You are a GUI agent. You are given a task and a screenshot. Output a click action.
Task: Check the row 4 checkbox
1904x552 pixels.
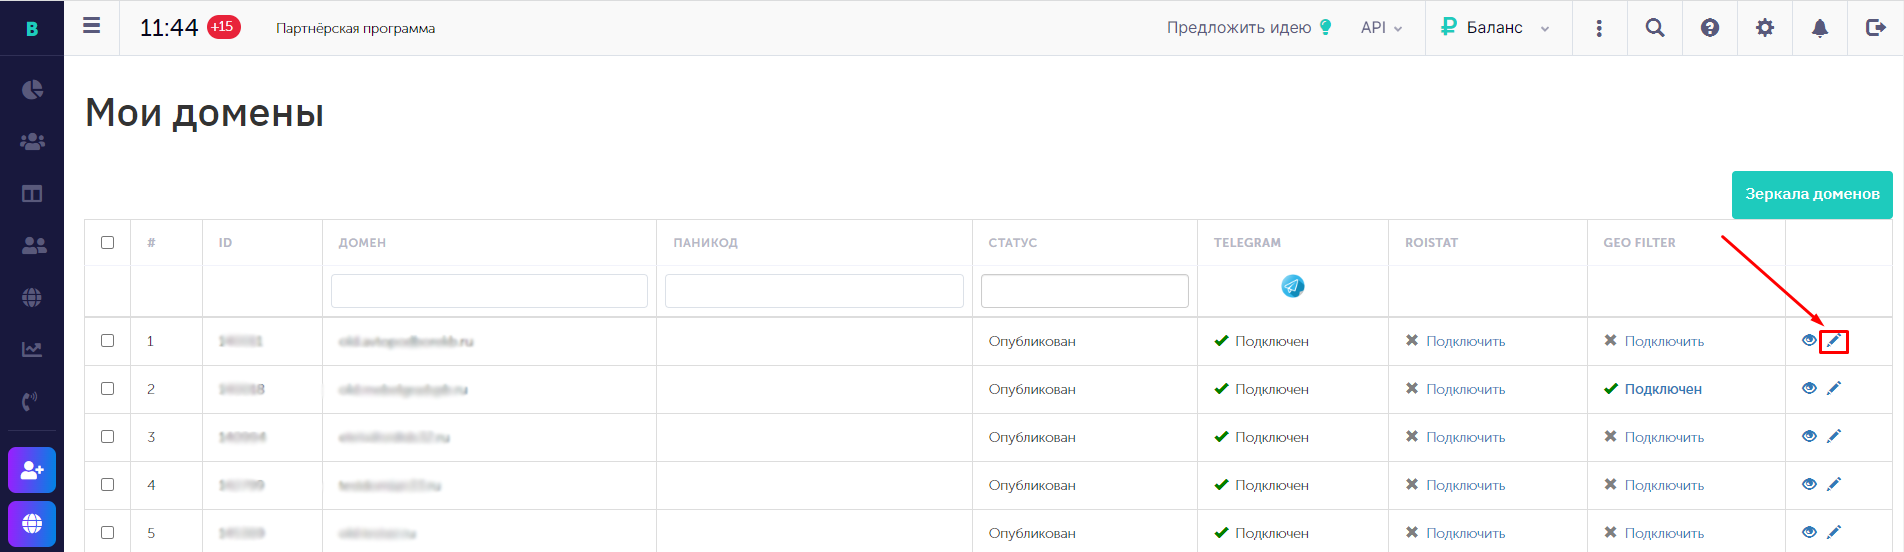(x=107, y=484)
